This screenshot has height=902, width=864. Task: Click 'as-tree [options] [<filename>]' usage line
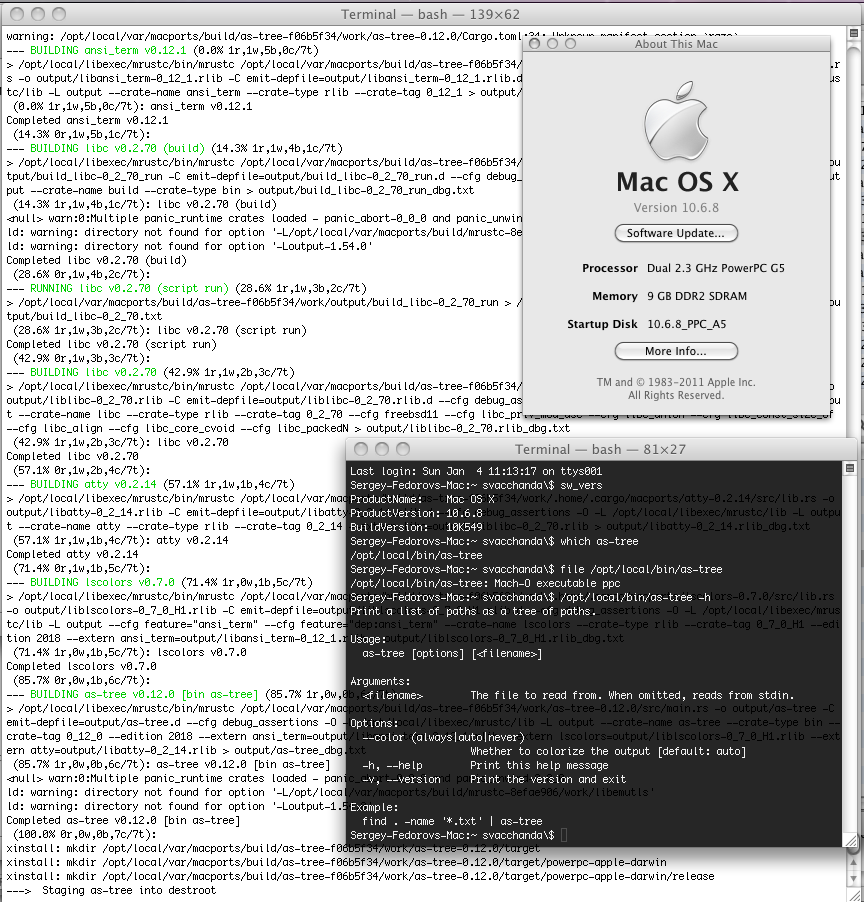(x=452, y=653)
